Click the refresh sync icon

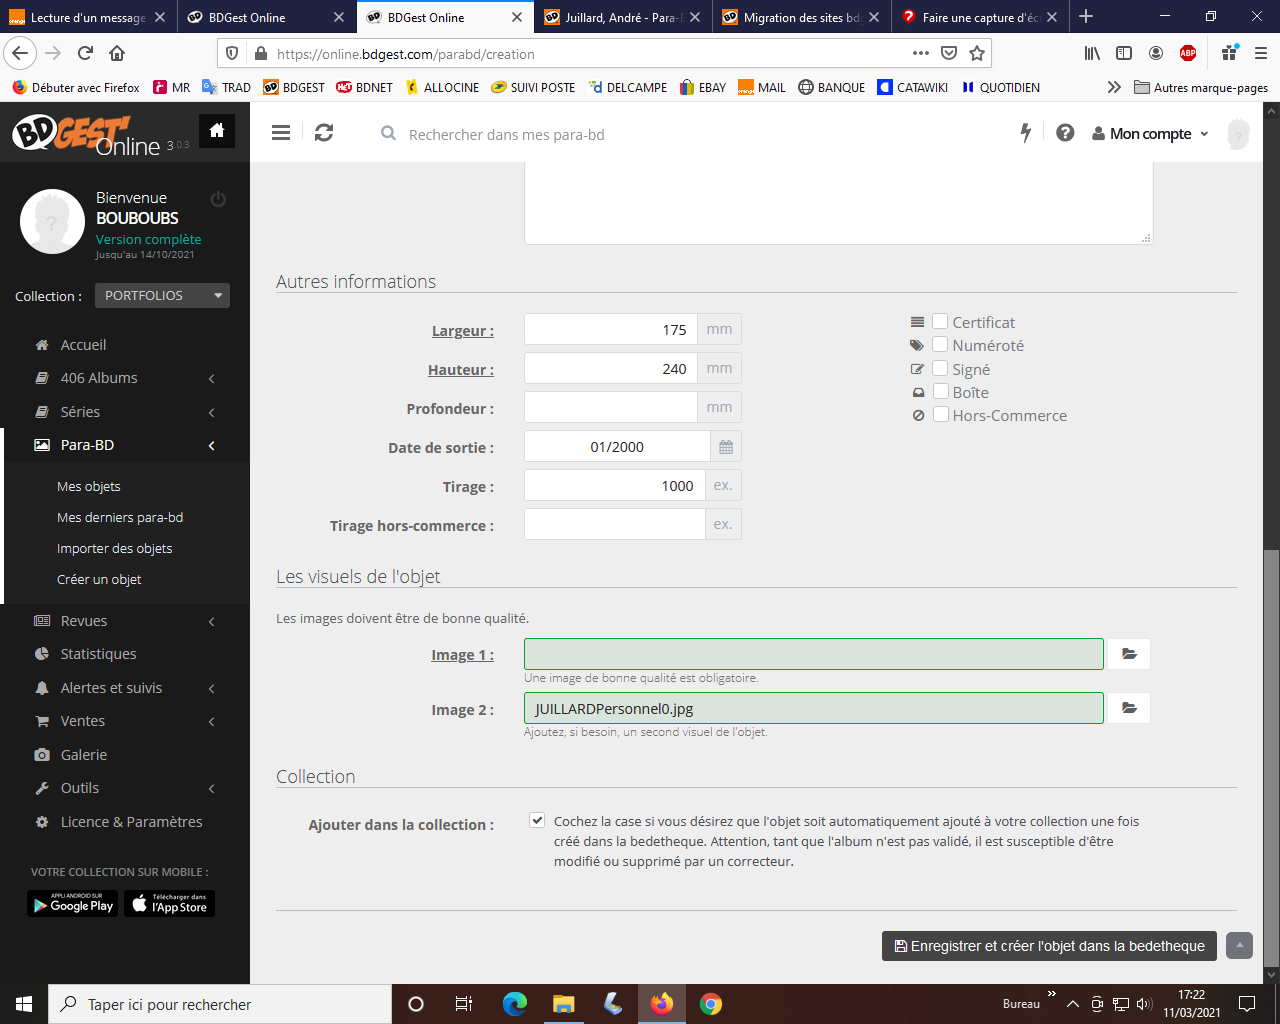click(x=324, y=133)
